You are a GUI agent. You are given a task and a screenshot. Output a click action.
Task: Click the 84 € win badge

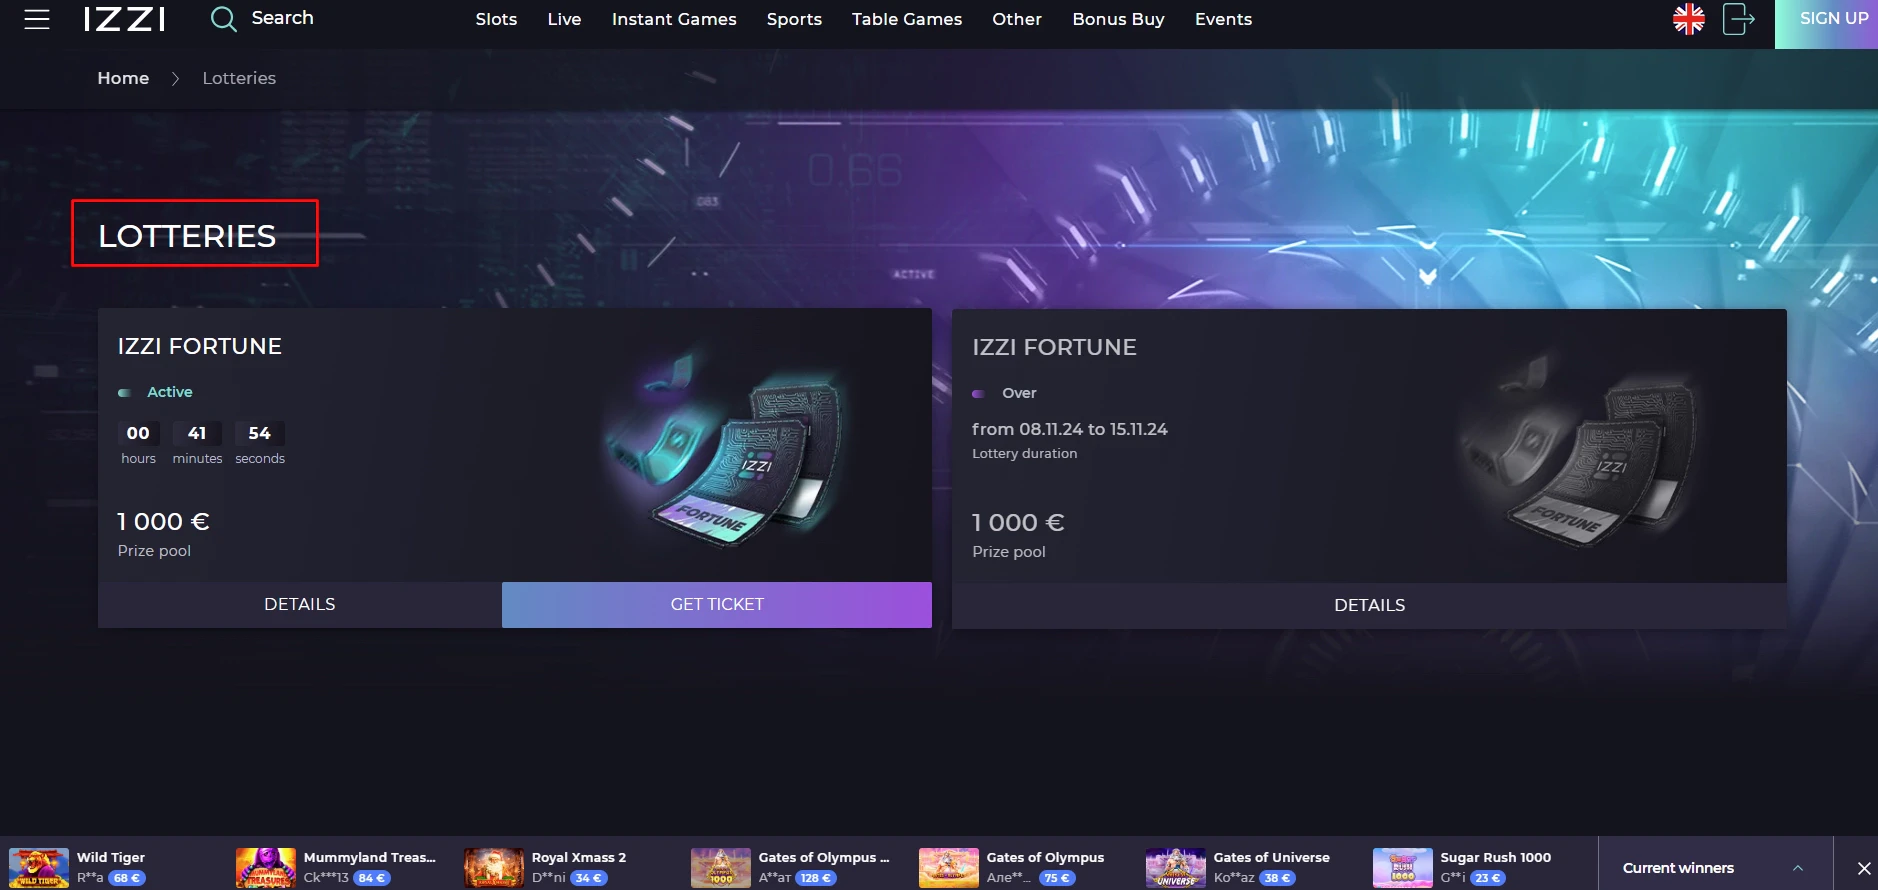click(x=372, y=878)
